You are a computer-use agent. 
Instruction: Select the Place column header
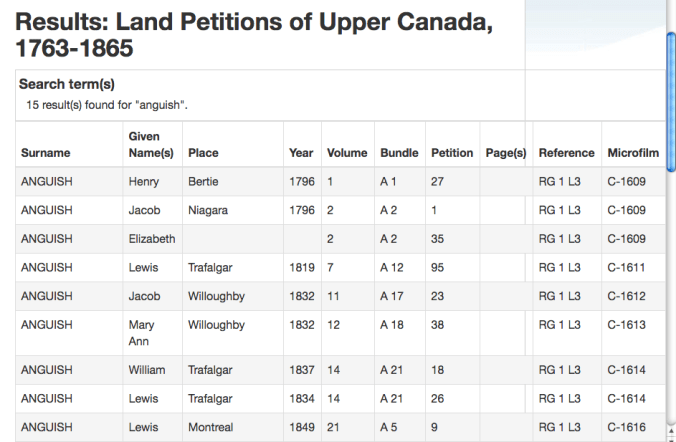tap(203, 153)
